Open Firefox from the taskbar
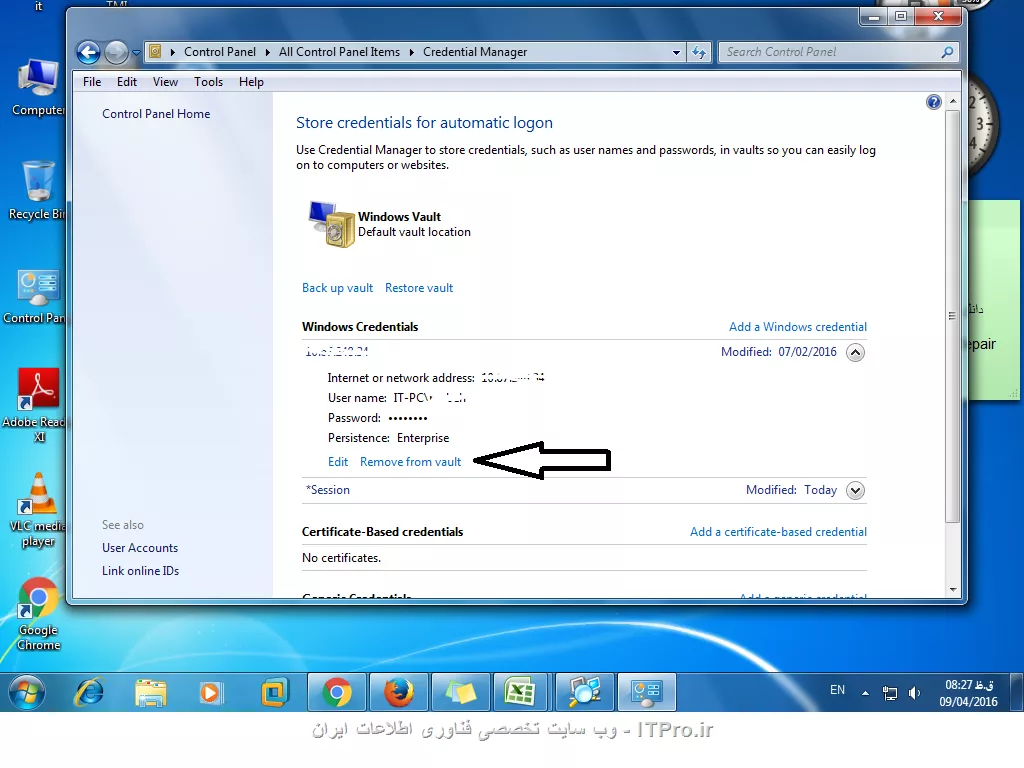The image size is (1024, 768). [398, 692]
